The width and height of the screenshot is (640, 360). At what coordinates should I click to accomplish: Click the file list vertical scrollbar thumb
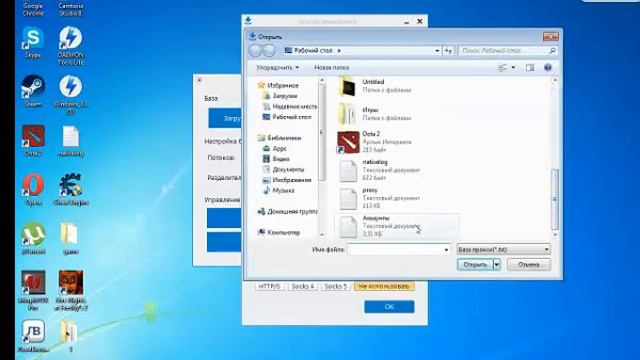(555, 199)
